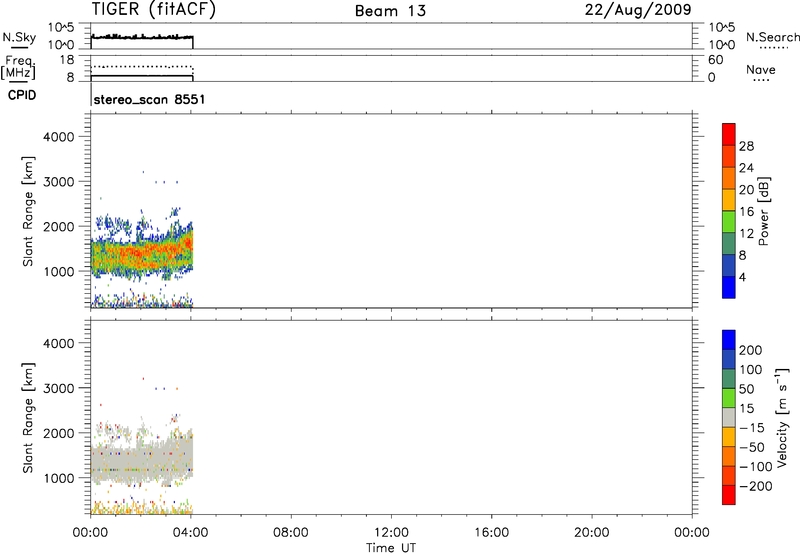The width and height of the screenshot is (800, 554).
Task: Click the N.Sky noise trace in top panel
Action: 142,37
